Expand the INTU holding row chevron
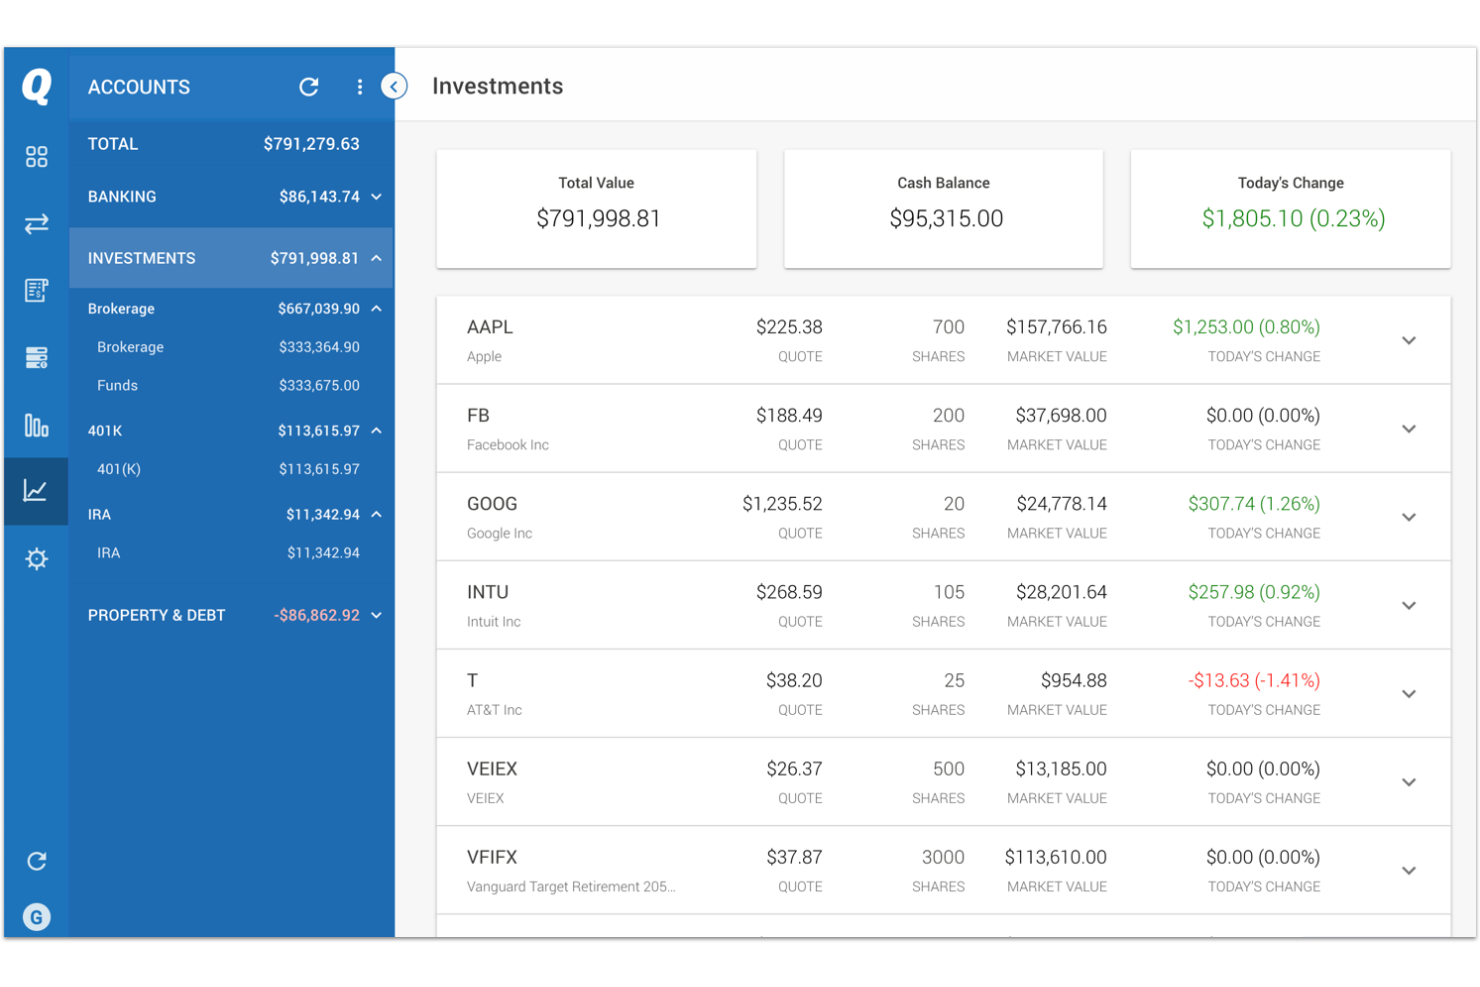 pyautogui.click(x=1408, y=606)
